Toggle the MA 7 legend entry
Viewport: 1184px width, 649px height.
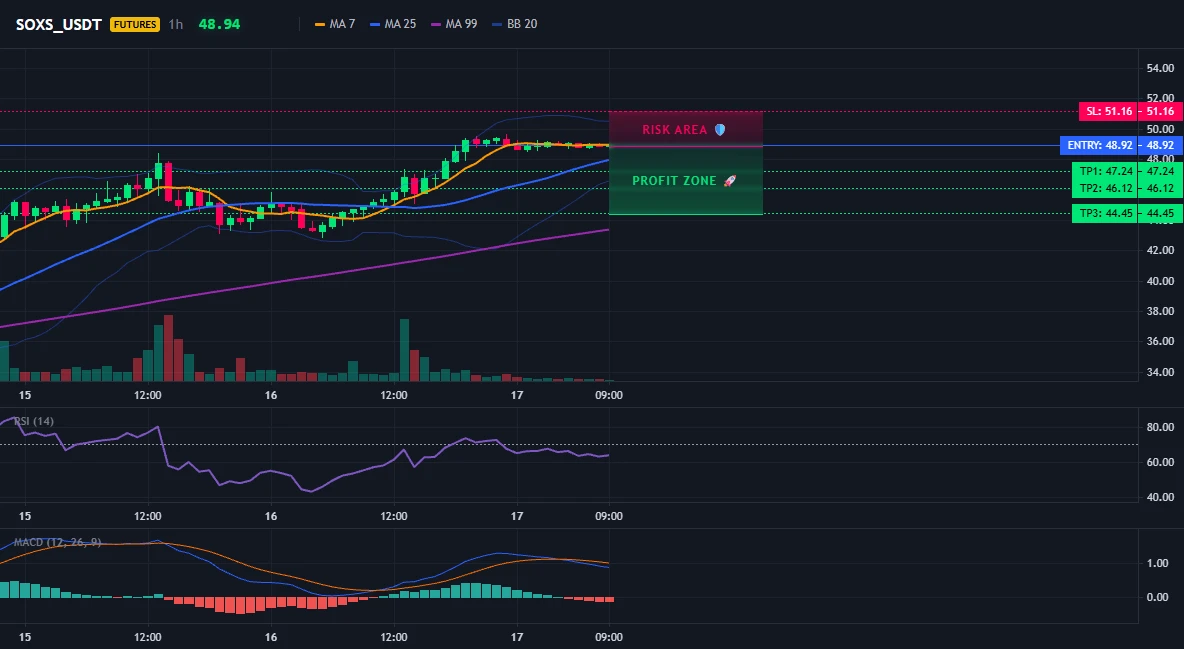click(335, 24)
